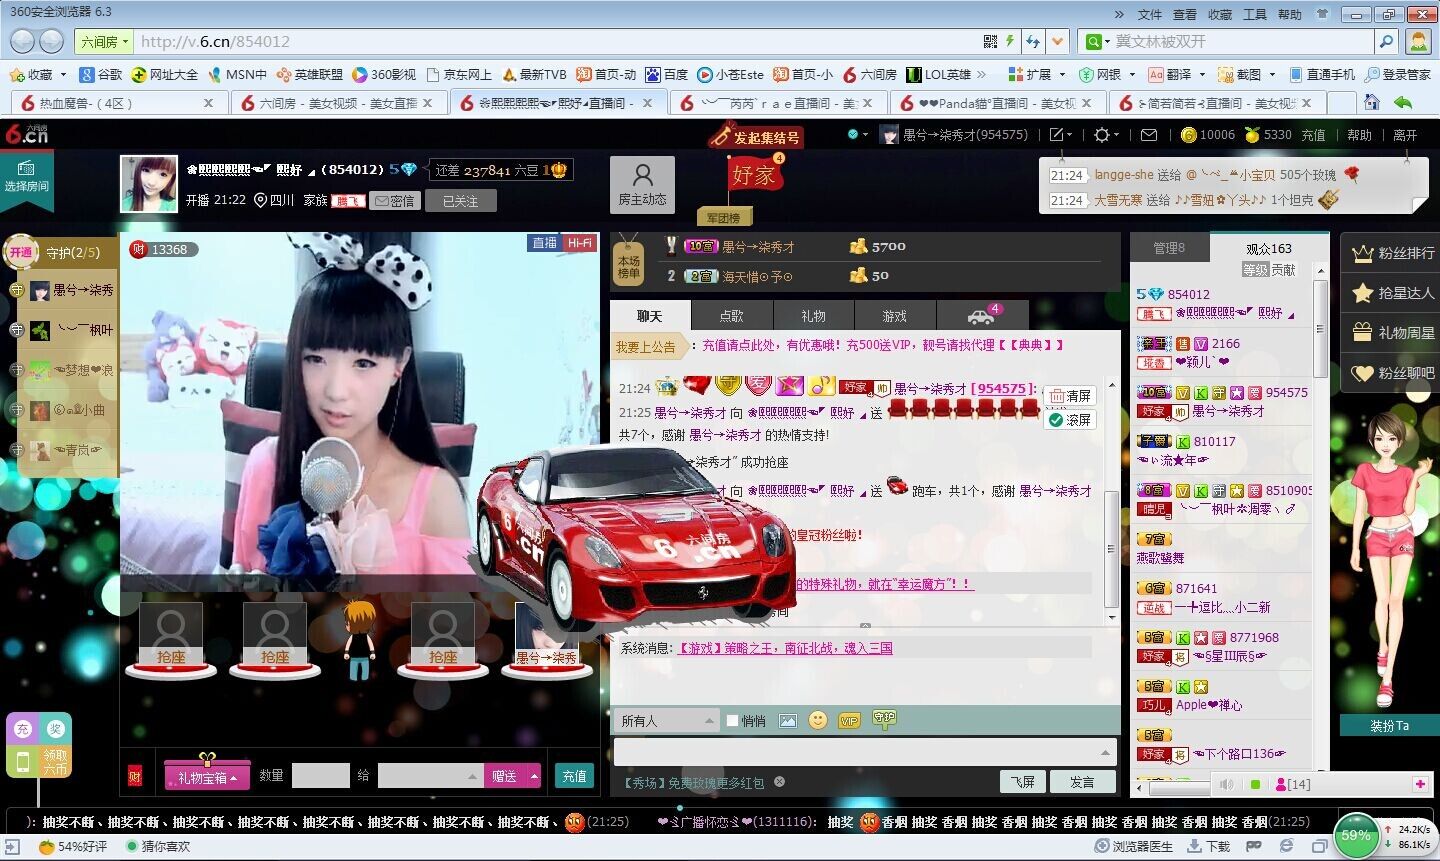The height and width of the screenshot is (861, 1440).
Task: Expand the 礼物宝箱 gift box menu
Action: click(x=207, y=777)
